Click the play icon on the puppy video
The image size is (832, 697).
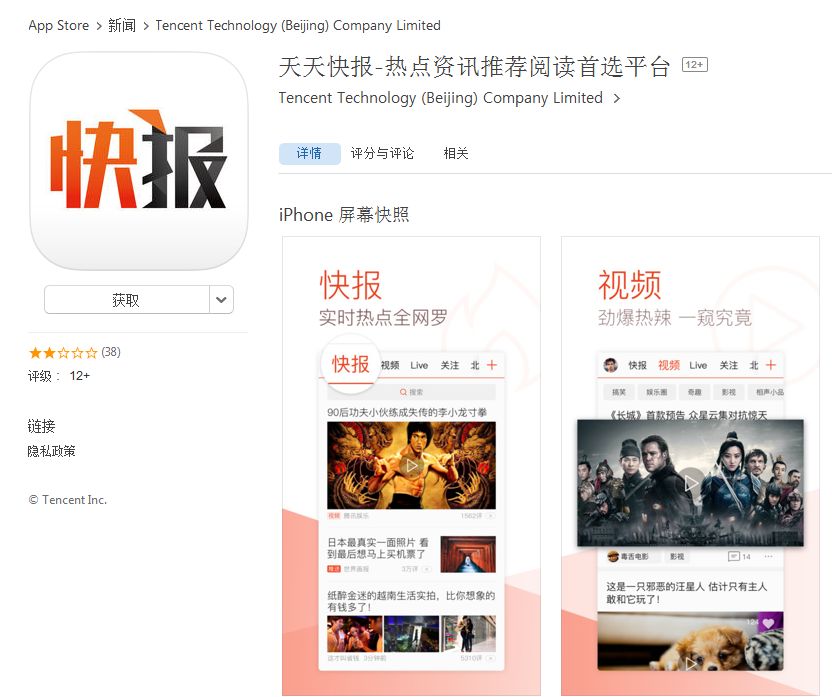click(x=691, y=664)
